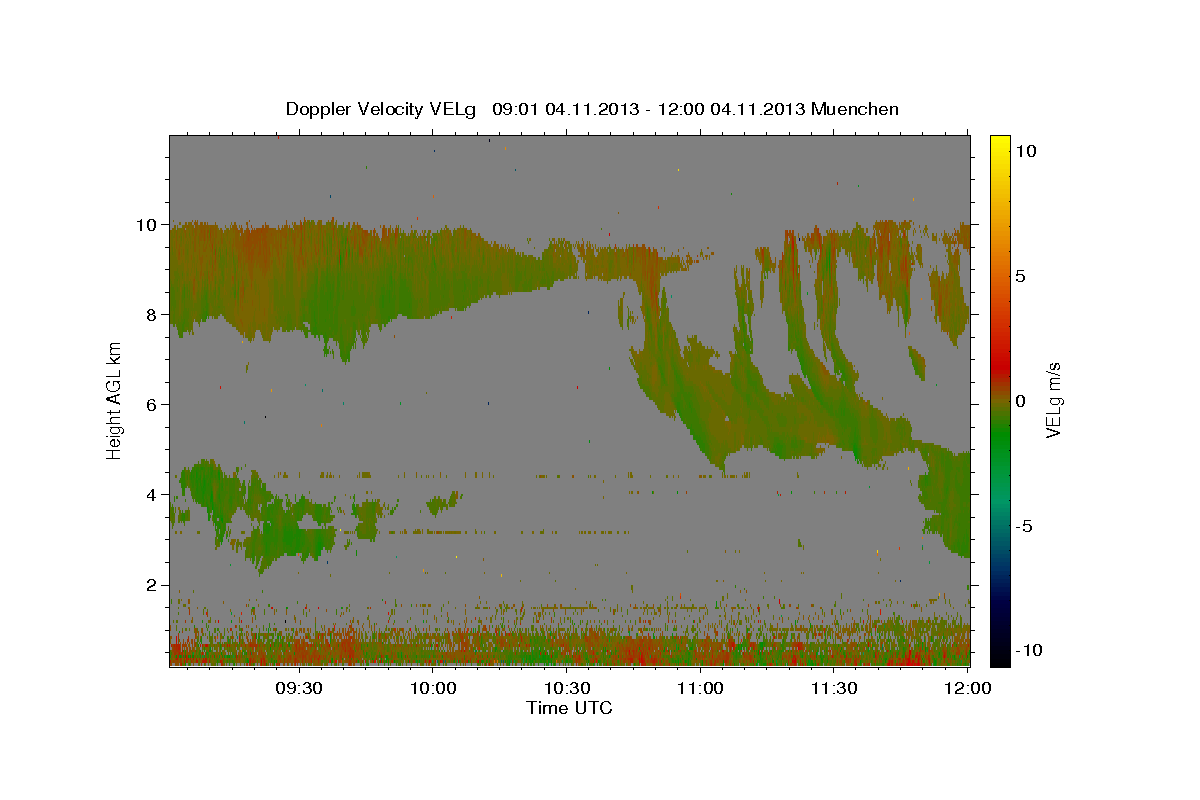The width and height of the screenshot is (1200, 800).
Task: Click the 10:30 time tick label
Action: (x=566, y=688)
